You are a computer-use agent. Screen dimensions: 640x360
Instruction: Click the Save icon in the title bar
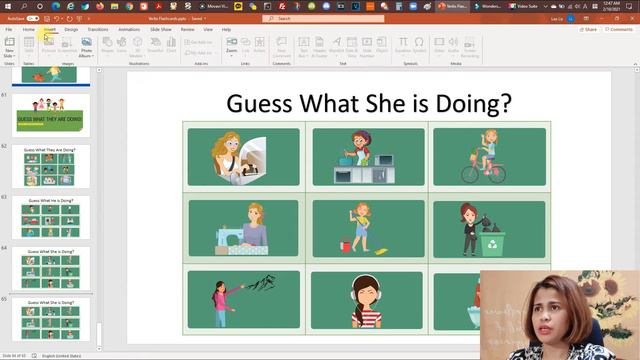pos(47,19)
